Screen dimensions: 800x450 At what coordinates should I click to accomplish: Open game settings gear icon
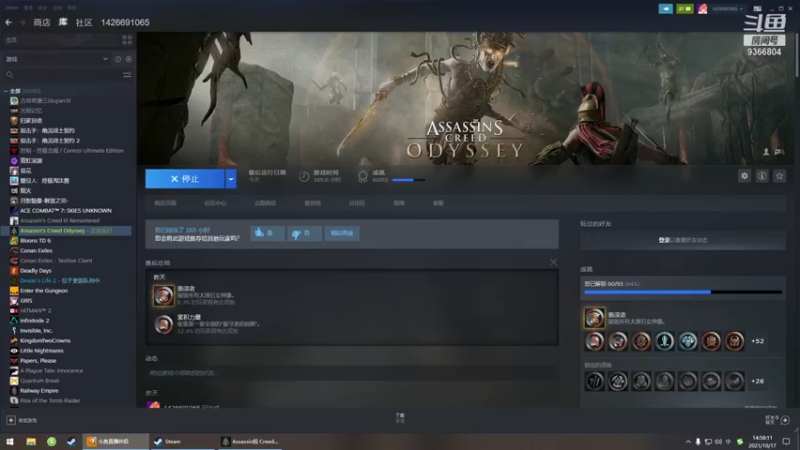pos(744,176)
